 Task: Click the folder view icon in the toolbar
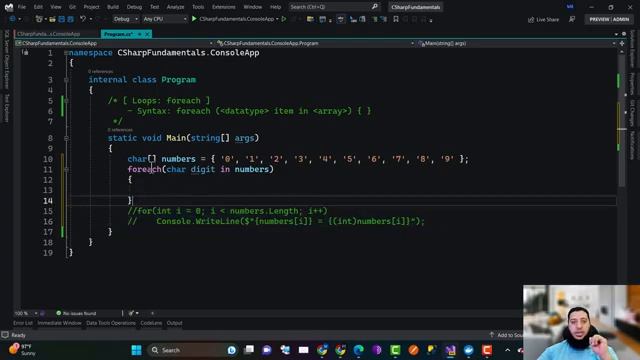(x=310, y=19)
